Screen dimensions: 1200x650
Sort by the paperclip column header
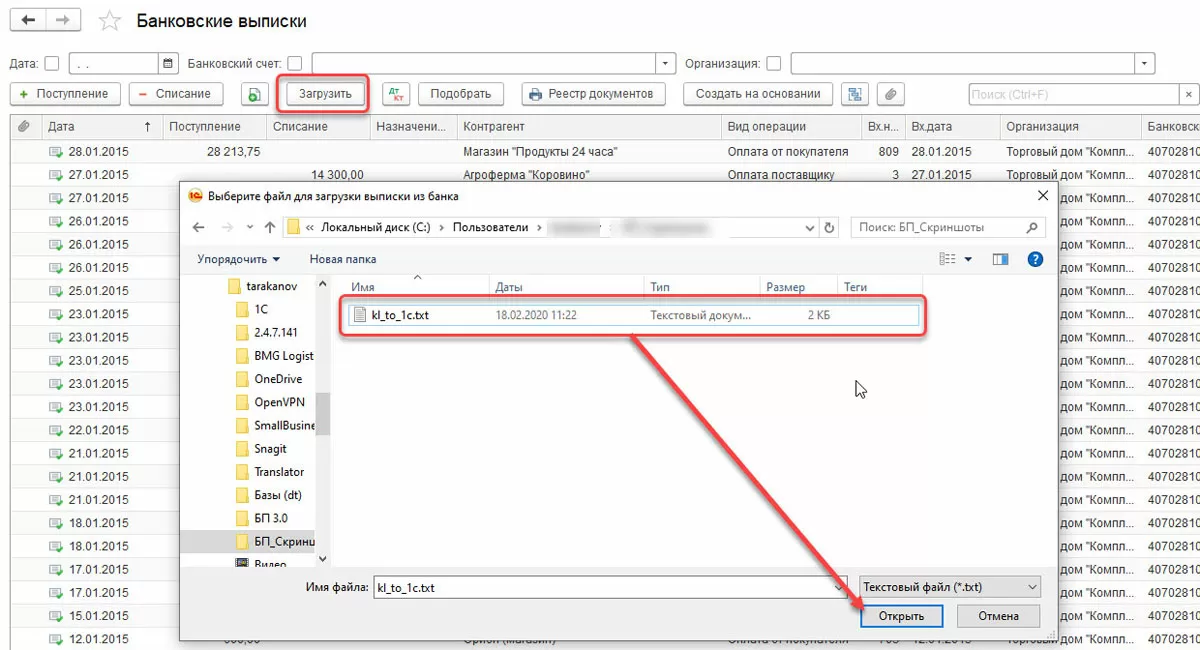pyautogui.click(x=24, y=127)
